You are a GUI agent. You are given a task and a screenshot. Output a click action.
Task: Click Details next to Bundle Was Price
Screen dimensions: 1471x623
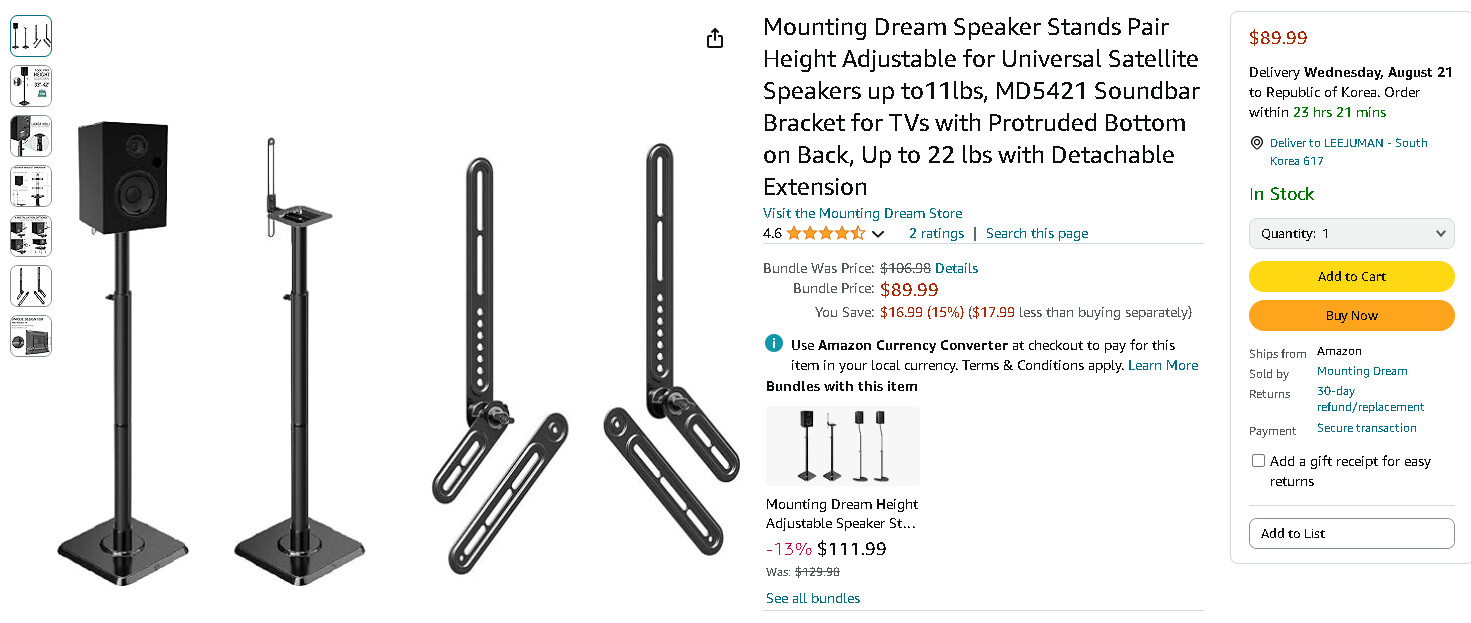[x=956, y=268]
